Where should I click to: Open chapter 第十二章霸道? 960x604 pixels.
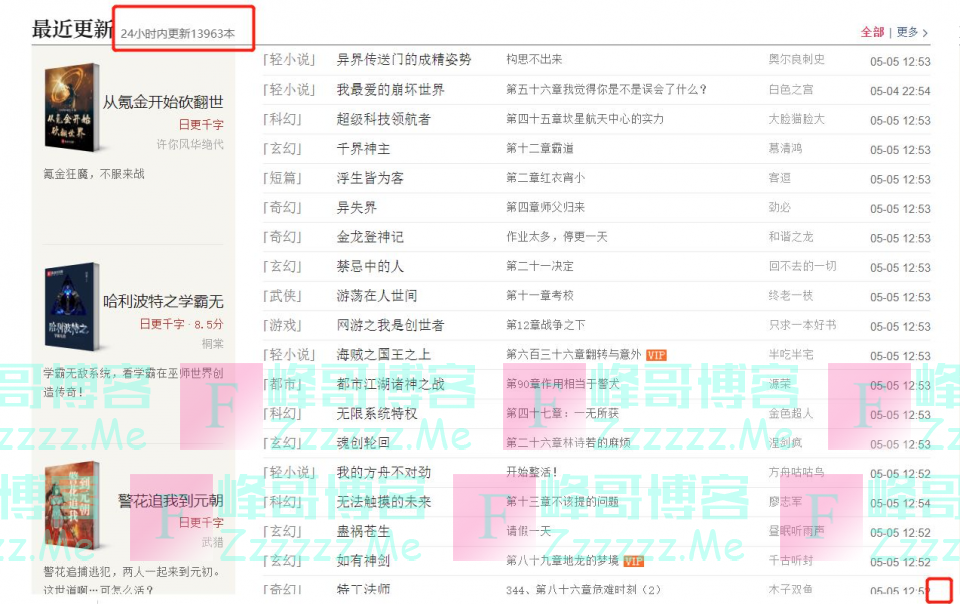(539, 149)
